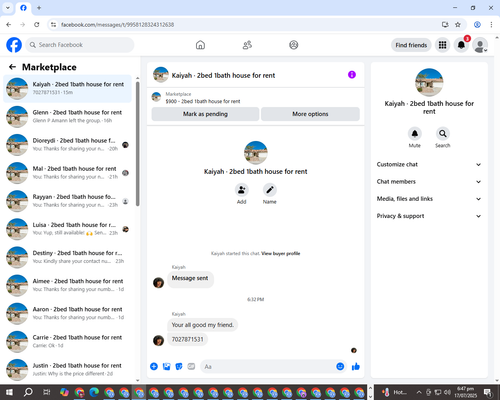Choose a GIF icon in composer
Screen dimensions: 500x400
pos(191,367)
